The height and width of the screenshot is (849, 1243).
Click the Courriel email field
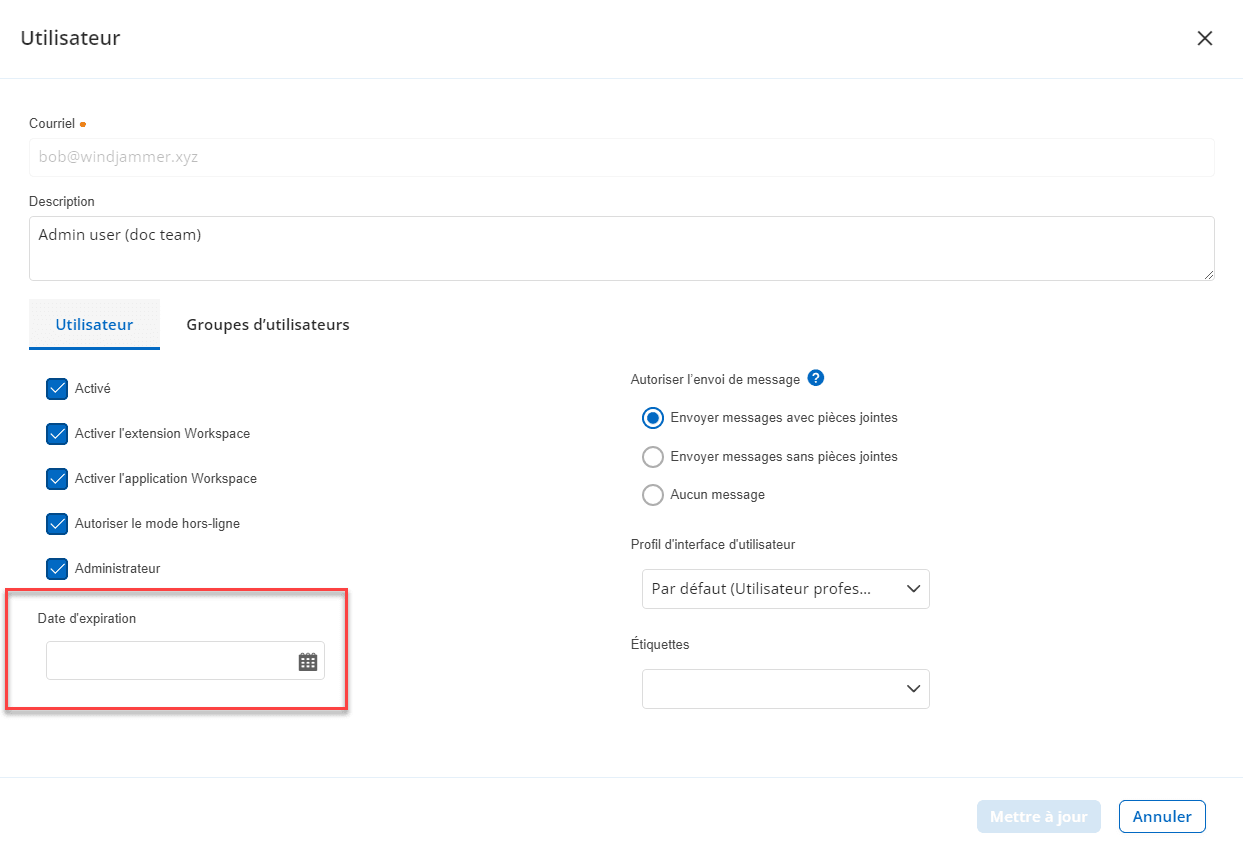coord(620,158)
